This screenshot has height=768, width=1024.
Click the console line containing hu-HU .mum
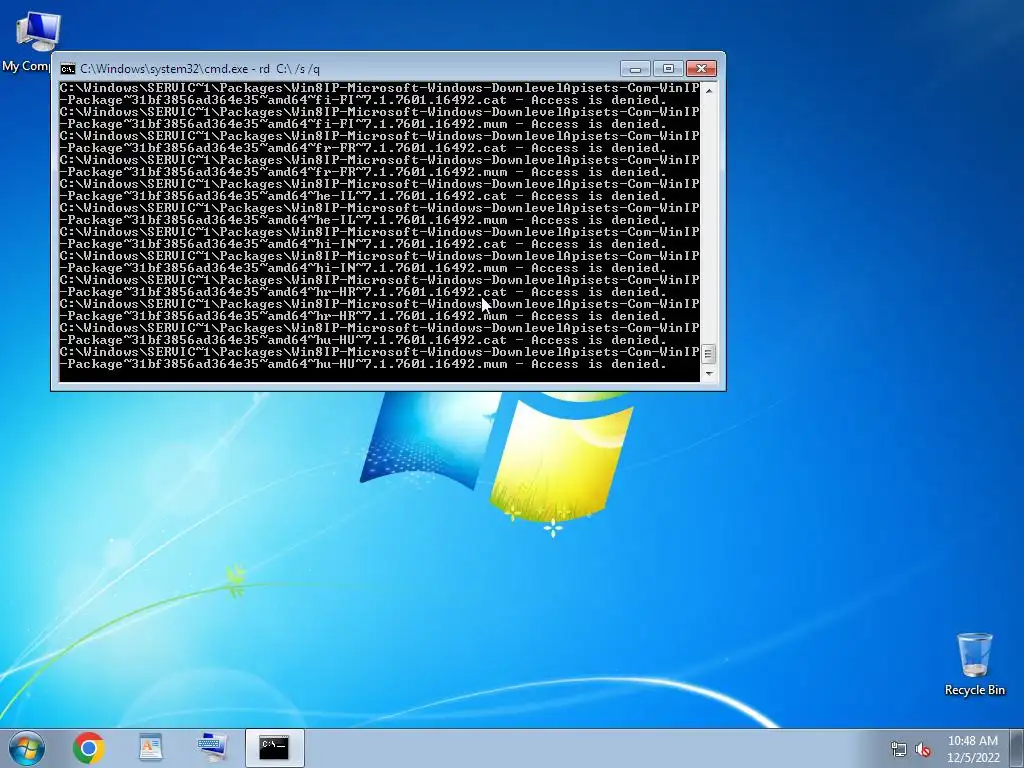coord(363,364)
